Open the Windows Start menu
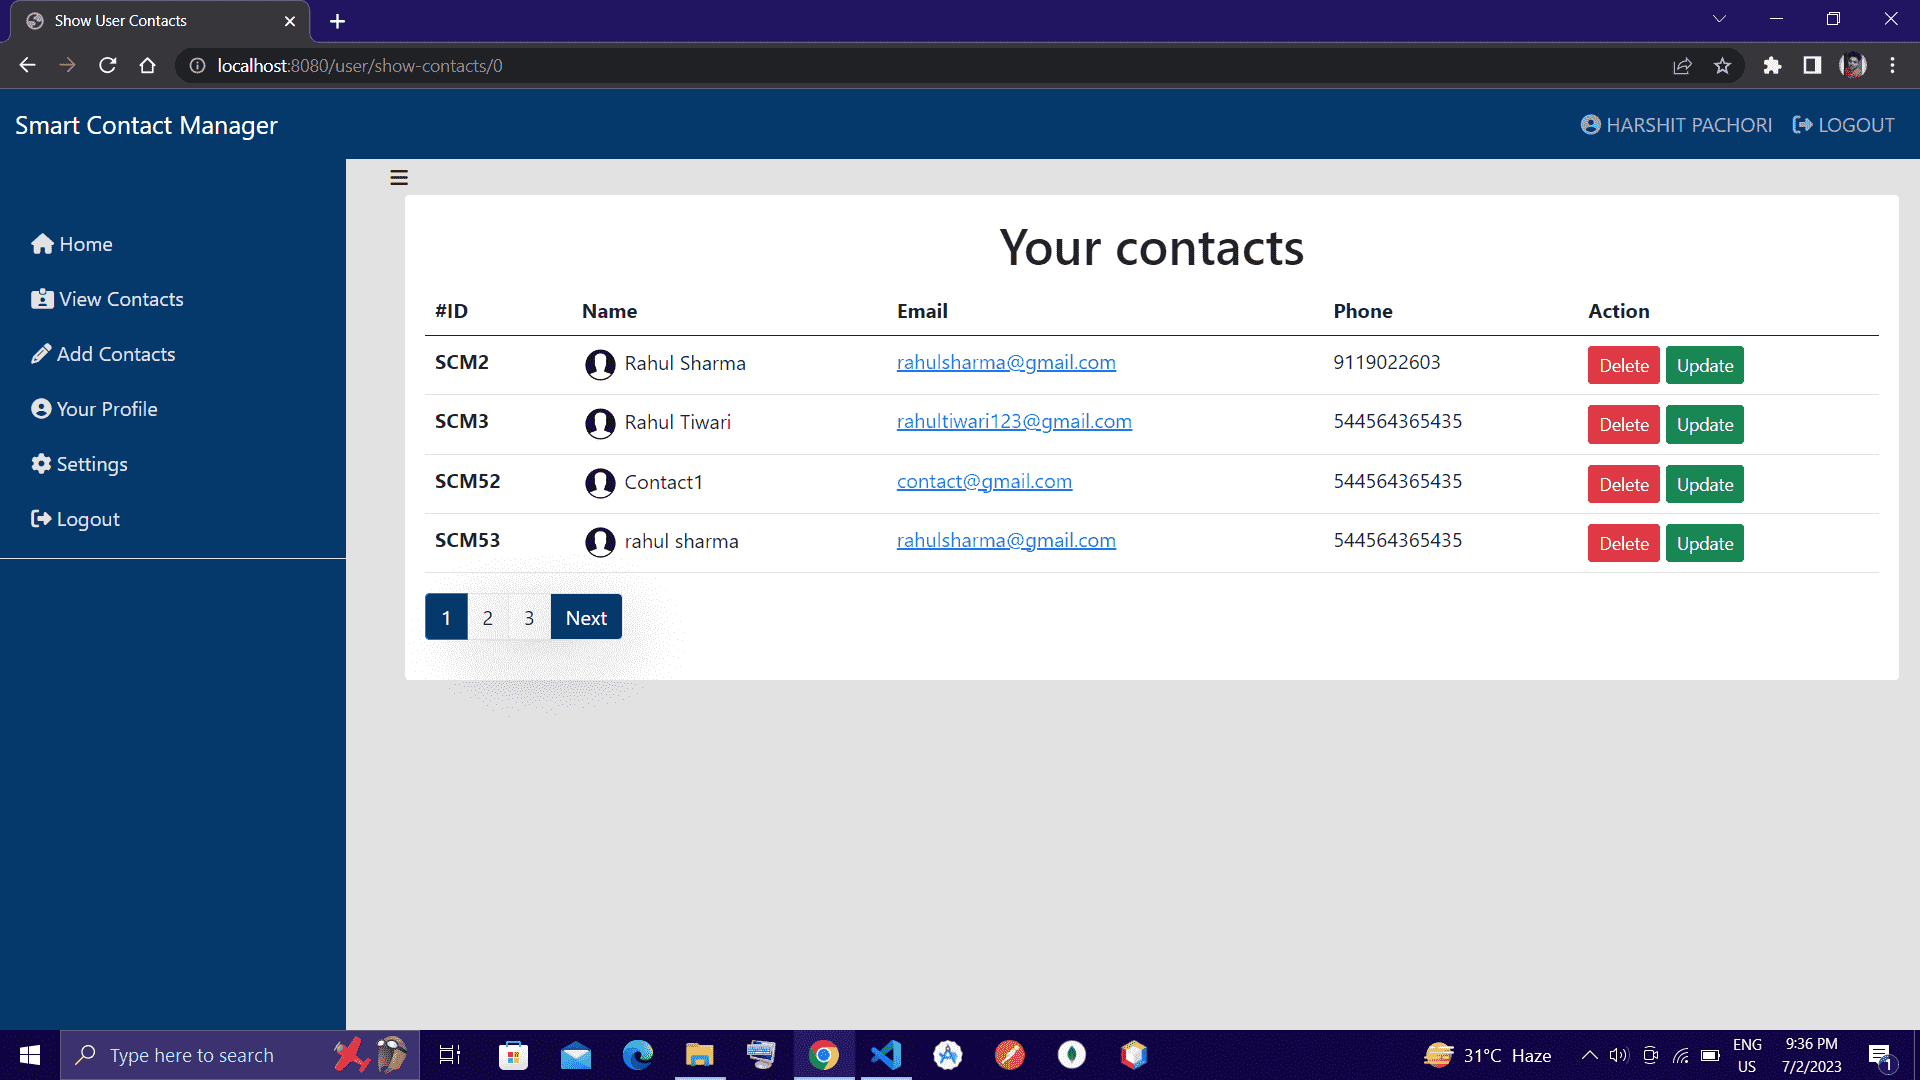1920x1080 pixels. click(x=30, y=1055)
